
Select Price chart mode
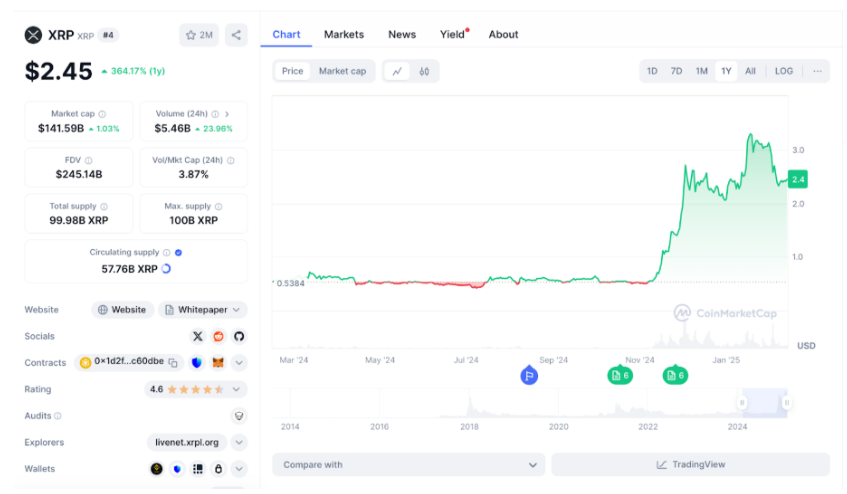(x=292, y=71)
